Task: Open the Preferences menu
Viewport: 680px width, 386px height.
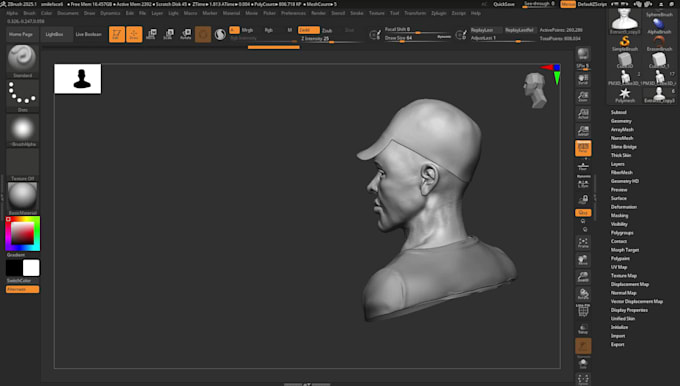Action: (x=293, y=13)
